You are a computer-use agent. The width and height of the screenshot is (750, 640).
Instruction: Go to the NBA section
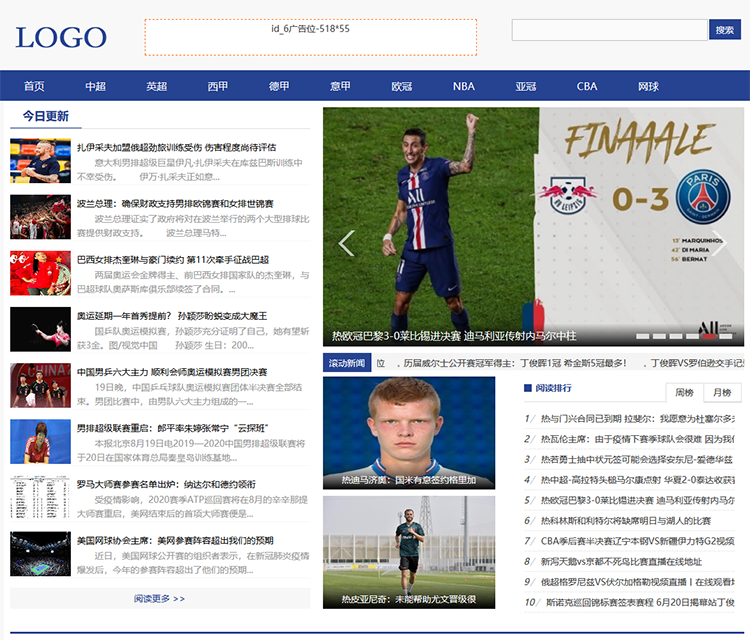[x=463, y=86]
